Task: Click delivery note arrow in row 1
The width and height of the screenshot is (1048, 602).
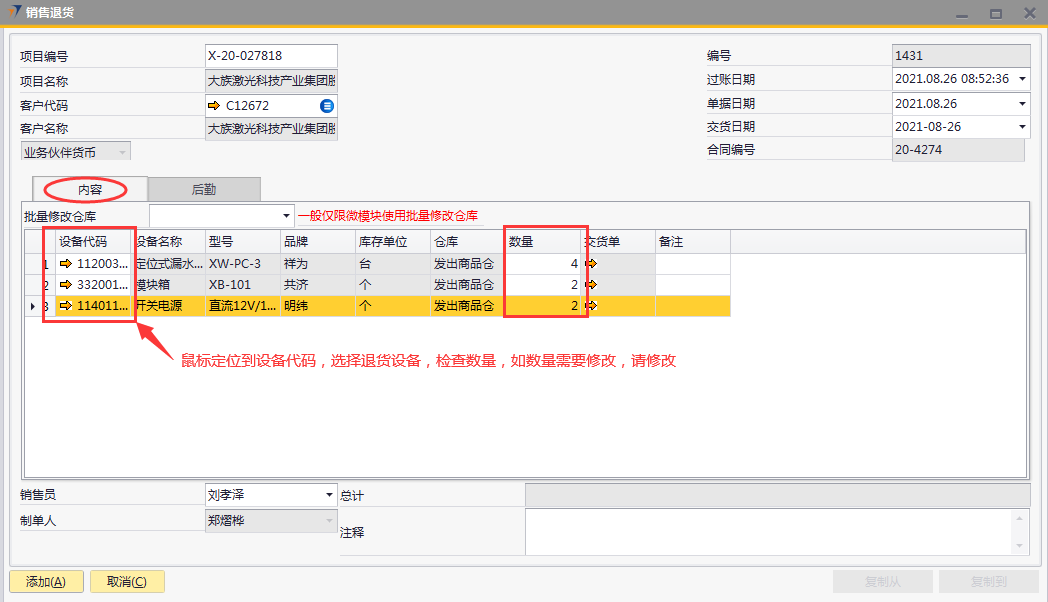Action: tap(591, 264)
